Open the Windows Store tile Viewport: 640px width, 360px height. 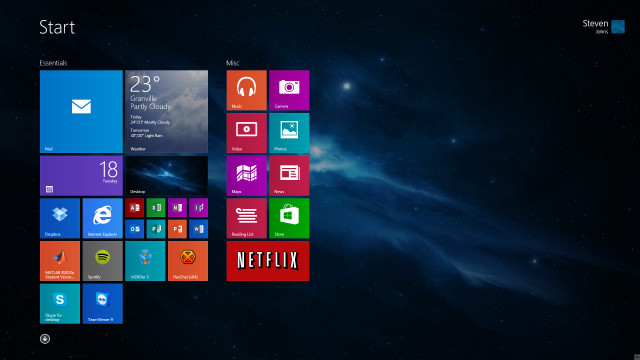tap(289, 218)
